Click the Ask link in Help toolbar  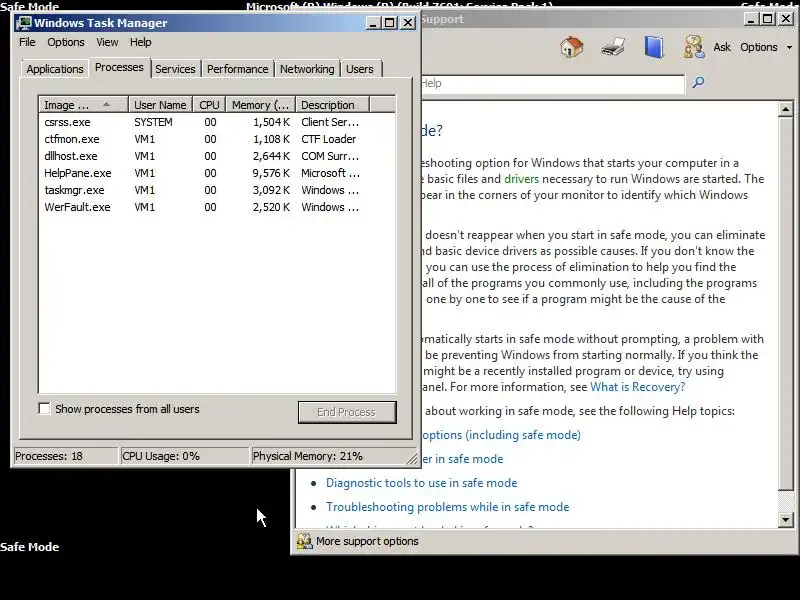point(721,47)
